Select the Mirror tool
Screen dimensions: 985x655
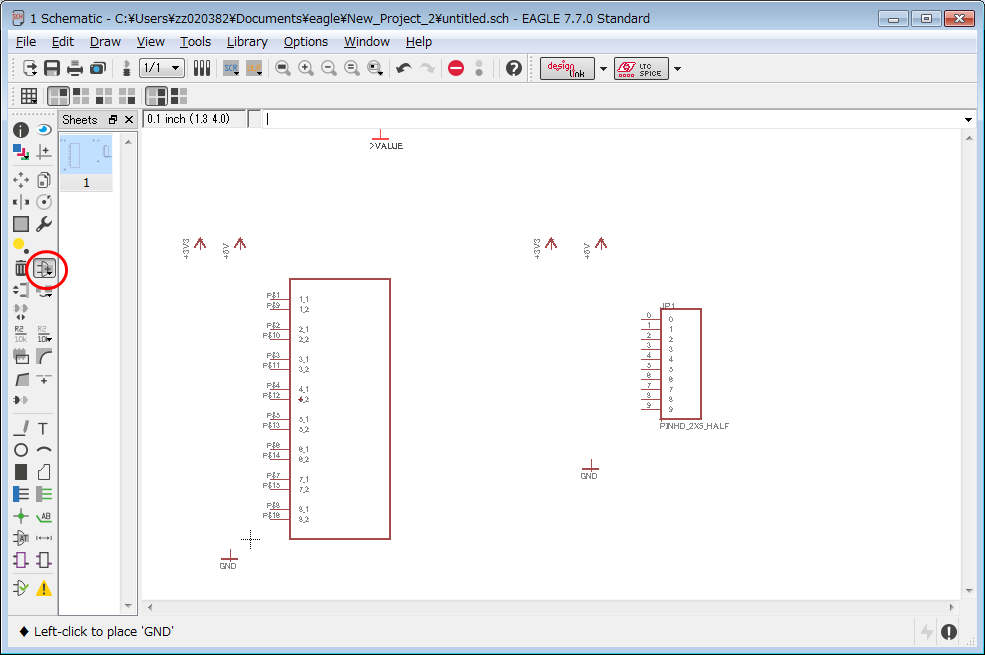click(x=21, y=202)
